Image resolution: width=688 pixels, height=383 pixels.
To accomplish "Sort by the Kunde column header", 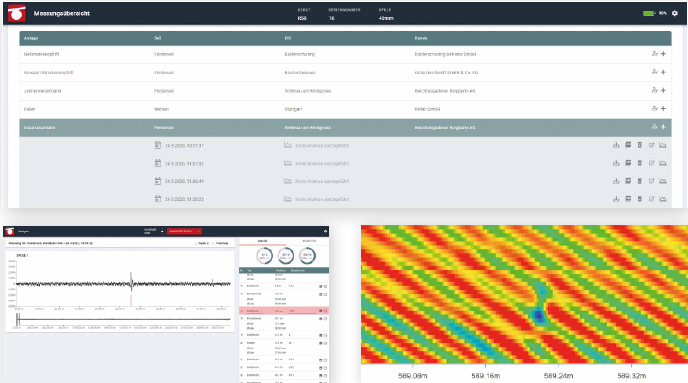I will pyautogui.click(x=421, y=38).
